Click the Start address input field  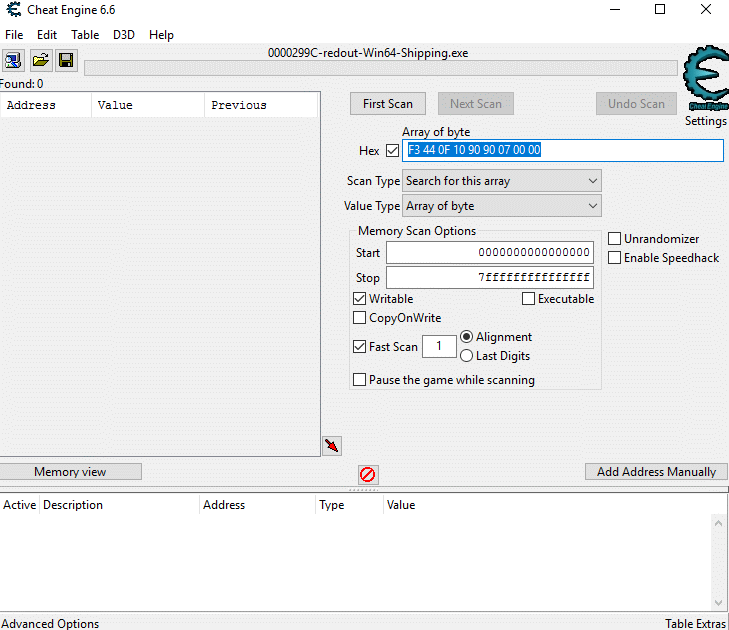489,253
